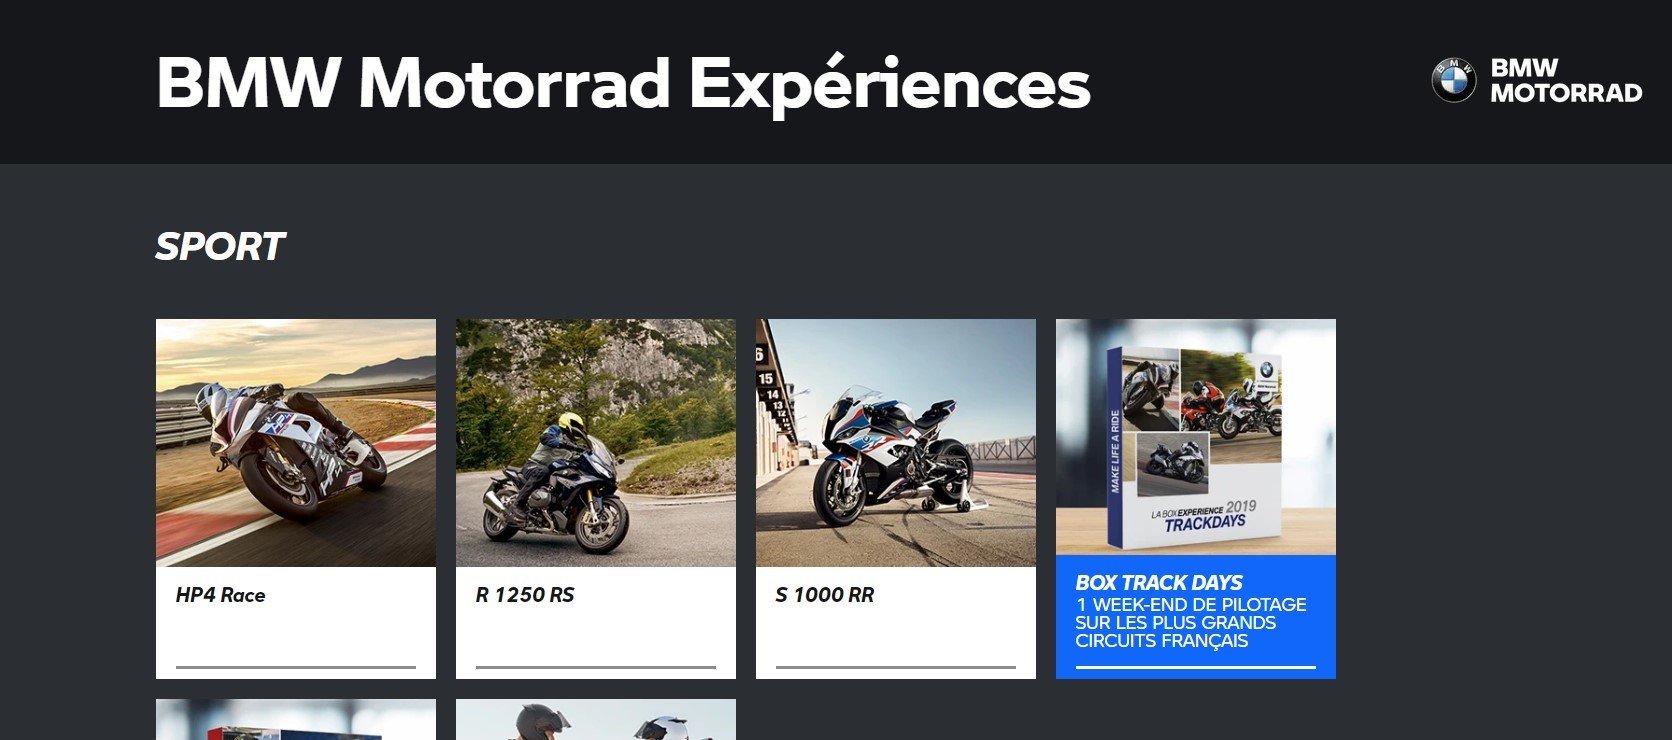Open the BMW Motorrad wordmark link
1672x740 pixels.
coord(1566,80)
